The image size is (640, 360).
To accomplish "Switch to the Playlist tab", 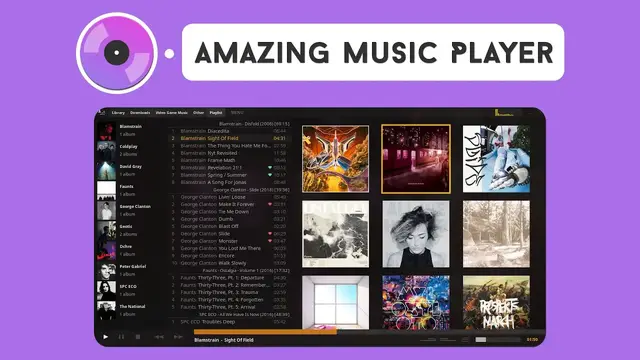I will tap(216, 113).
